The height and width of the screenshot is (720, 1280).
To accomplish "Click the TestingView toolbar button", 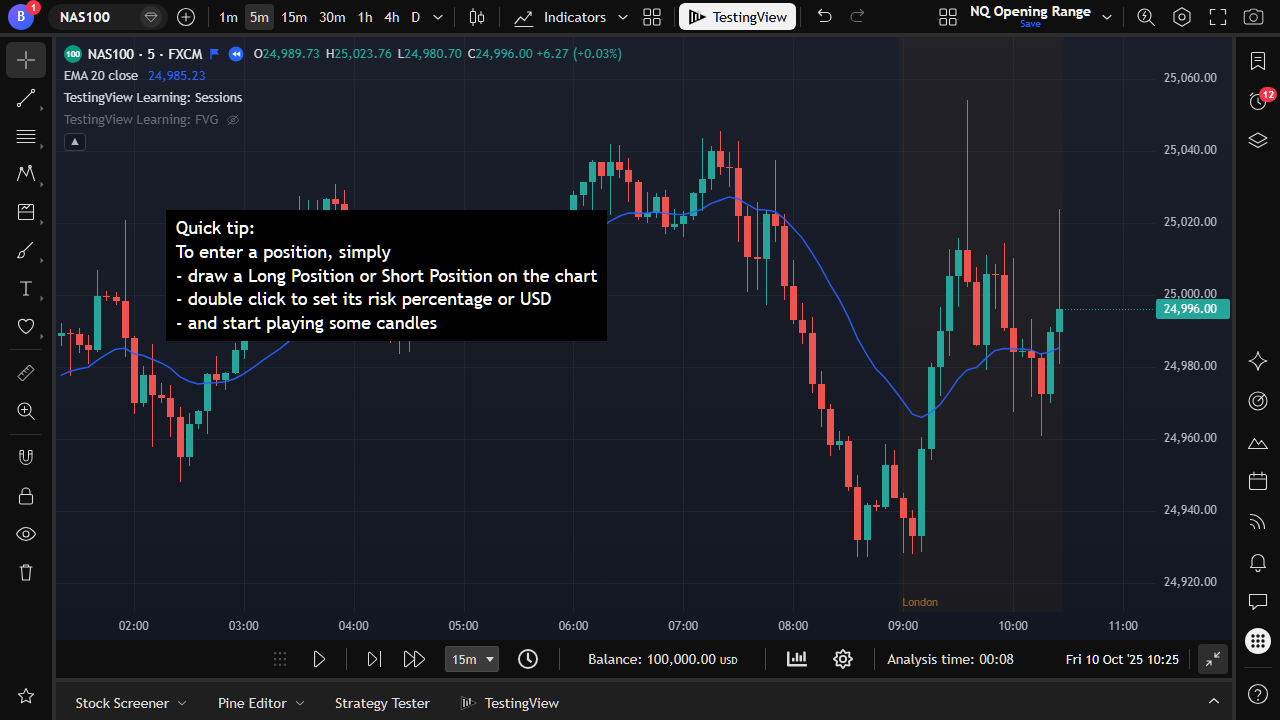I will click(x=738, y=17).
